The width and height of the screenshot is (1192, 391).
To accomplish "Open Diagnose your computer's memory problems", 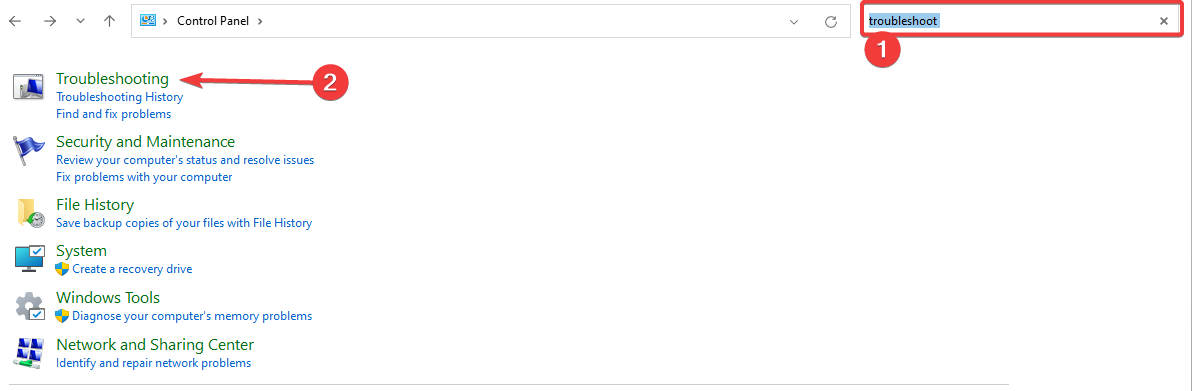I will 192,316.
